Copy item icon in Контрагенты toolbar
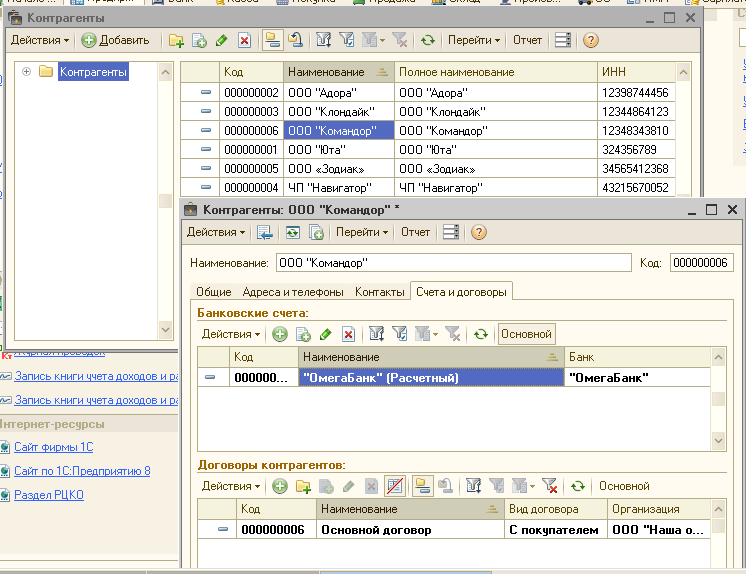Viewport: 746px width, 574px height. [x=199, y=40]
